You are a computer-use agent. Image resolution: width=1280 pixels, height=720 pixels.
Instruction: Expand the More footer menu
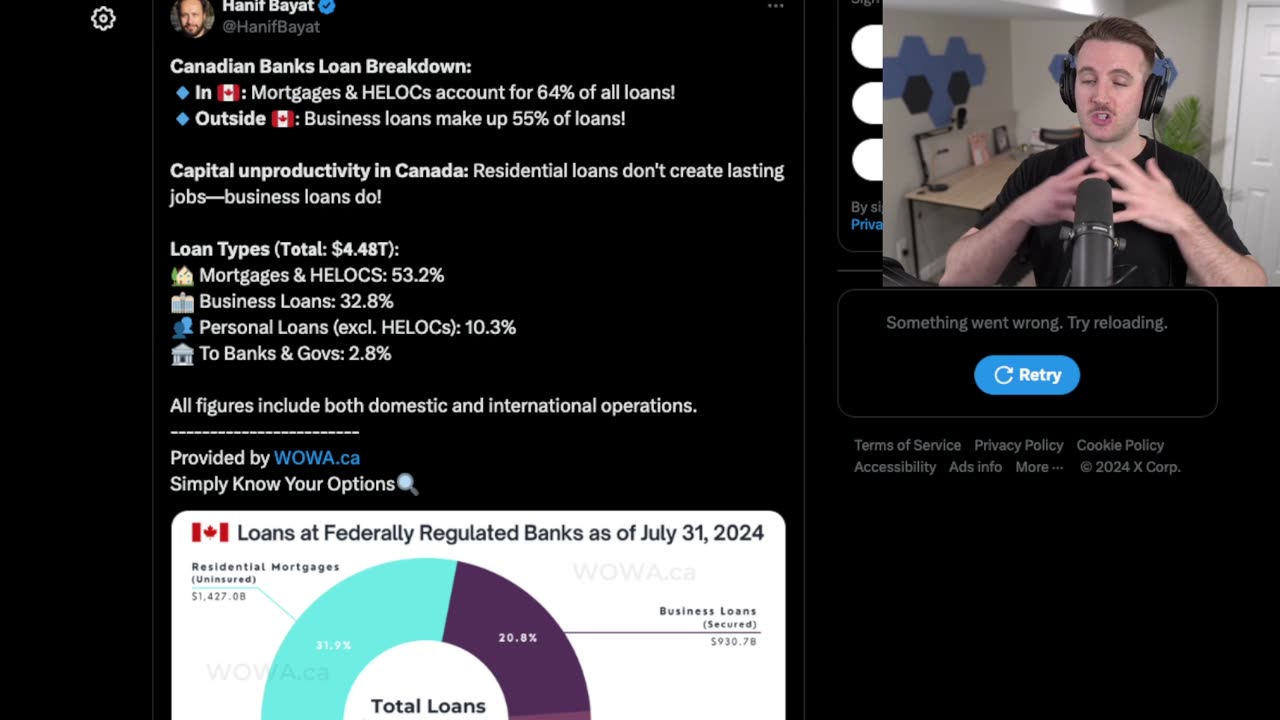1039,467
